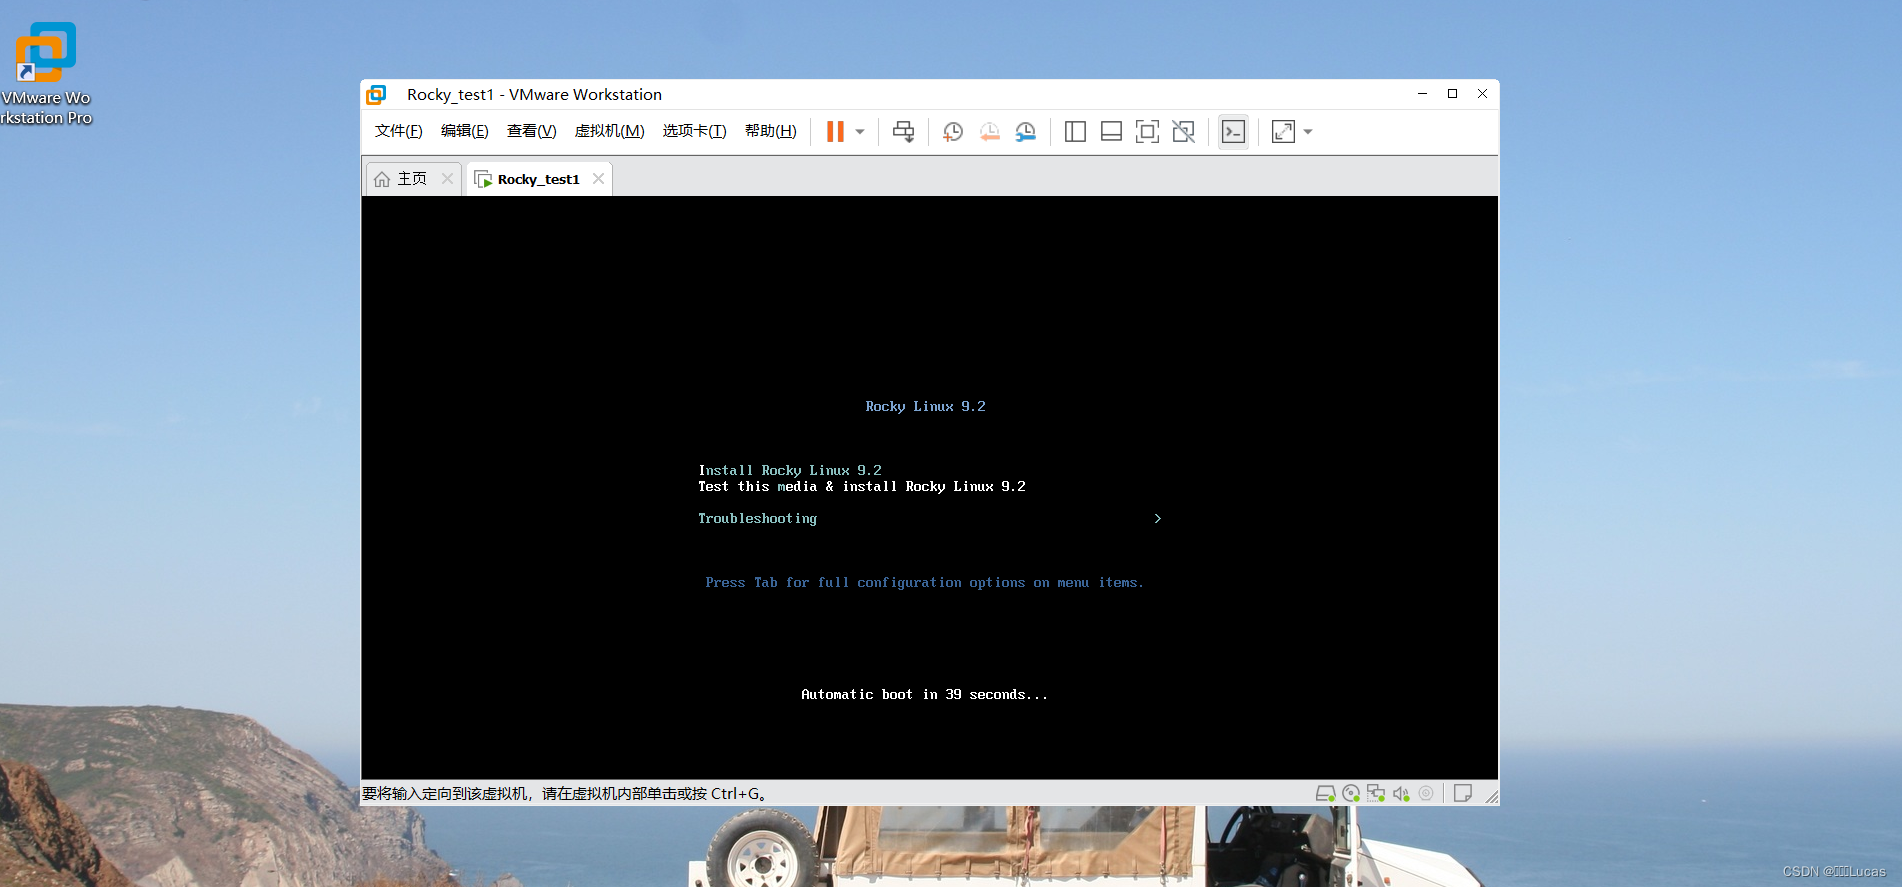Close the VMware Workstation window
The height and width of the screenshot is (887, 1902).
click(x=1482, y=94)
